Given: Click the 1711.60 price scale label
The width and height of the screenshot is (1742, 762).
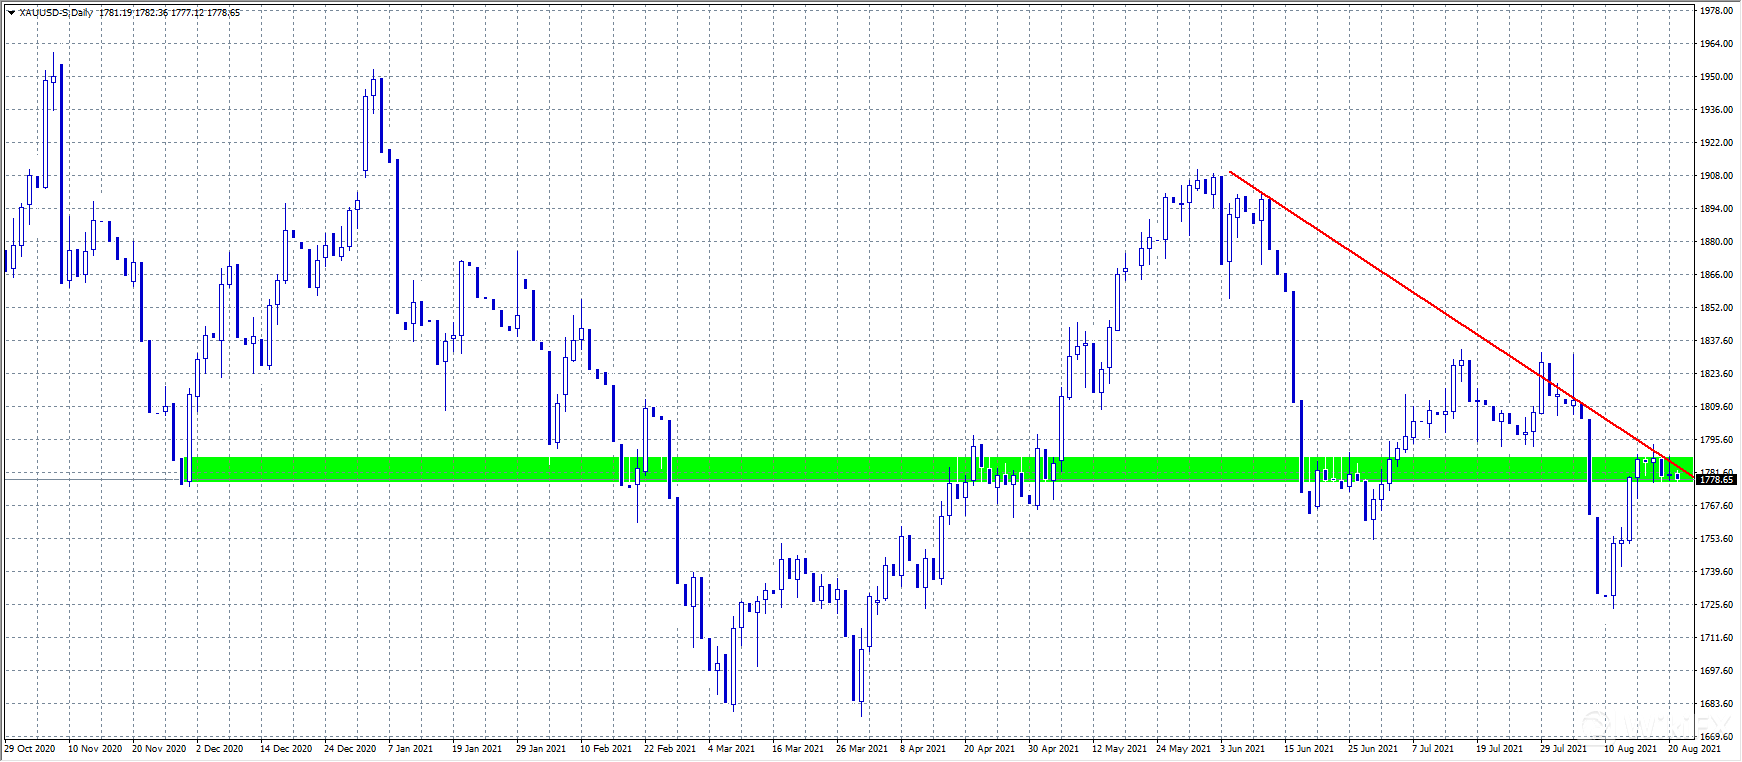Looking at the screenshot, I should click(x=1716, y=638).
